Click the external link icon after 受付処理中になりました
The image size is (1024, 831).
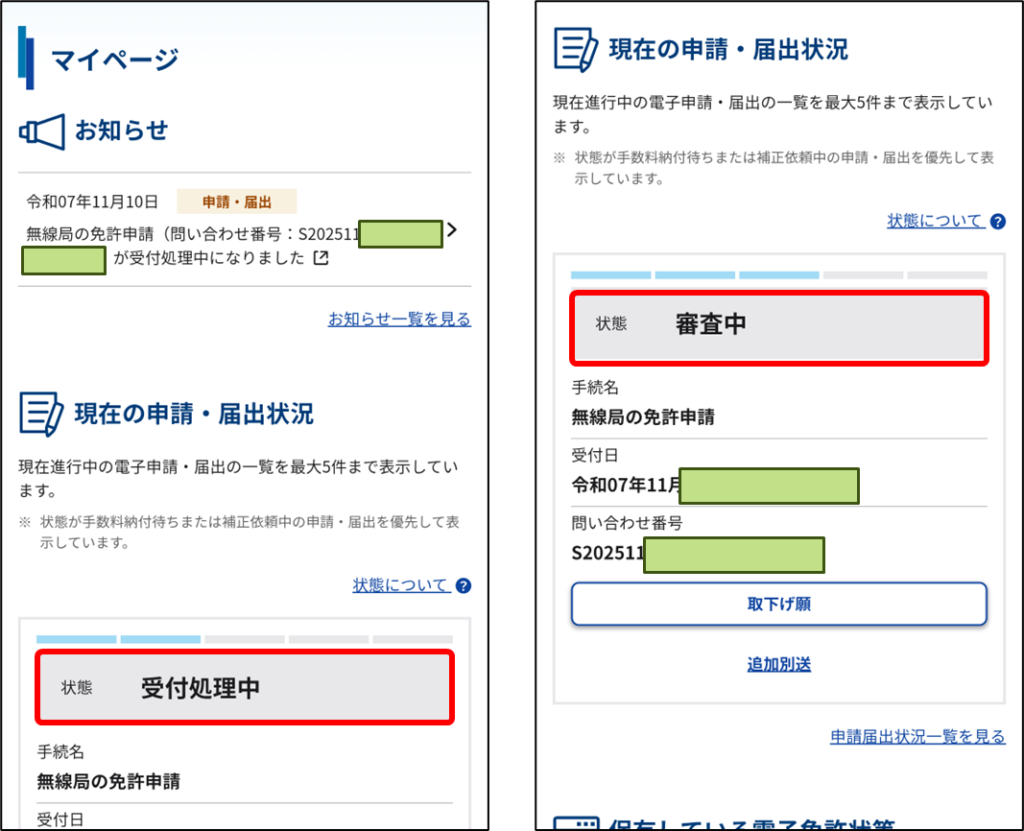click(x=321, y=259)
